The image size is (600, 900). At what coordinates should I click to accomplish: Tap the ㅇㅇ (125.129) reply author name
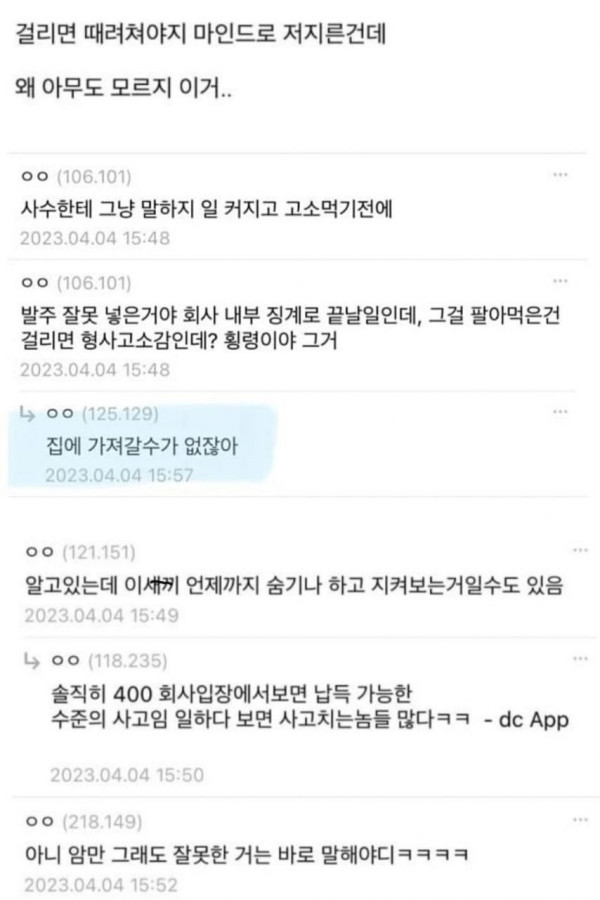click(102, 413)
